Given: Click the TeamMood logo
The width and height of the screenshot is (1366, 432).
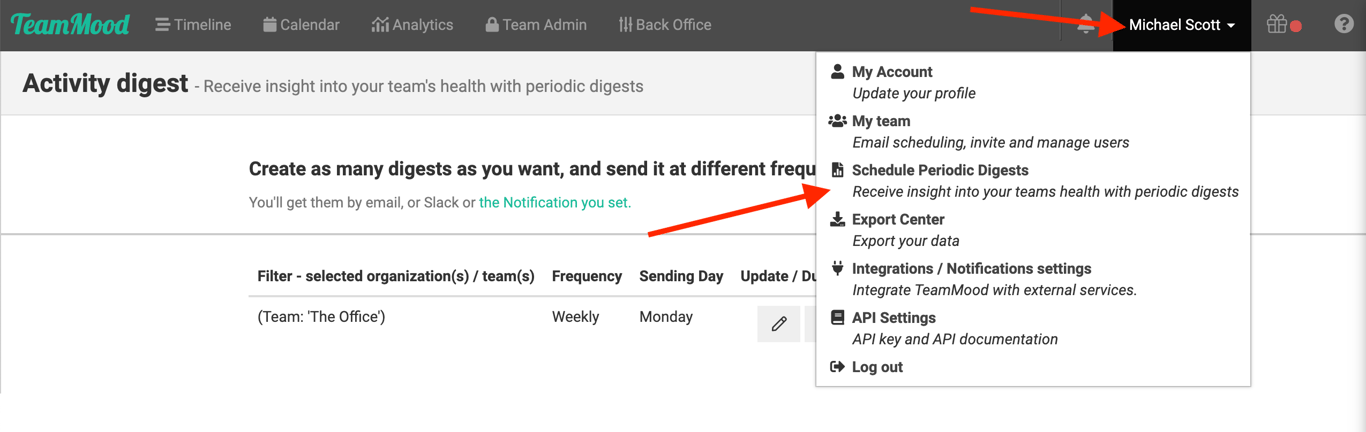Looking at the screenshot, I should coord(70,24).
